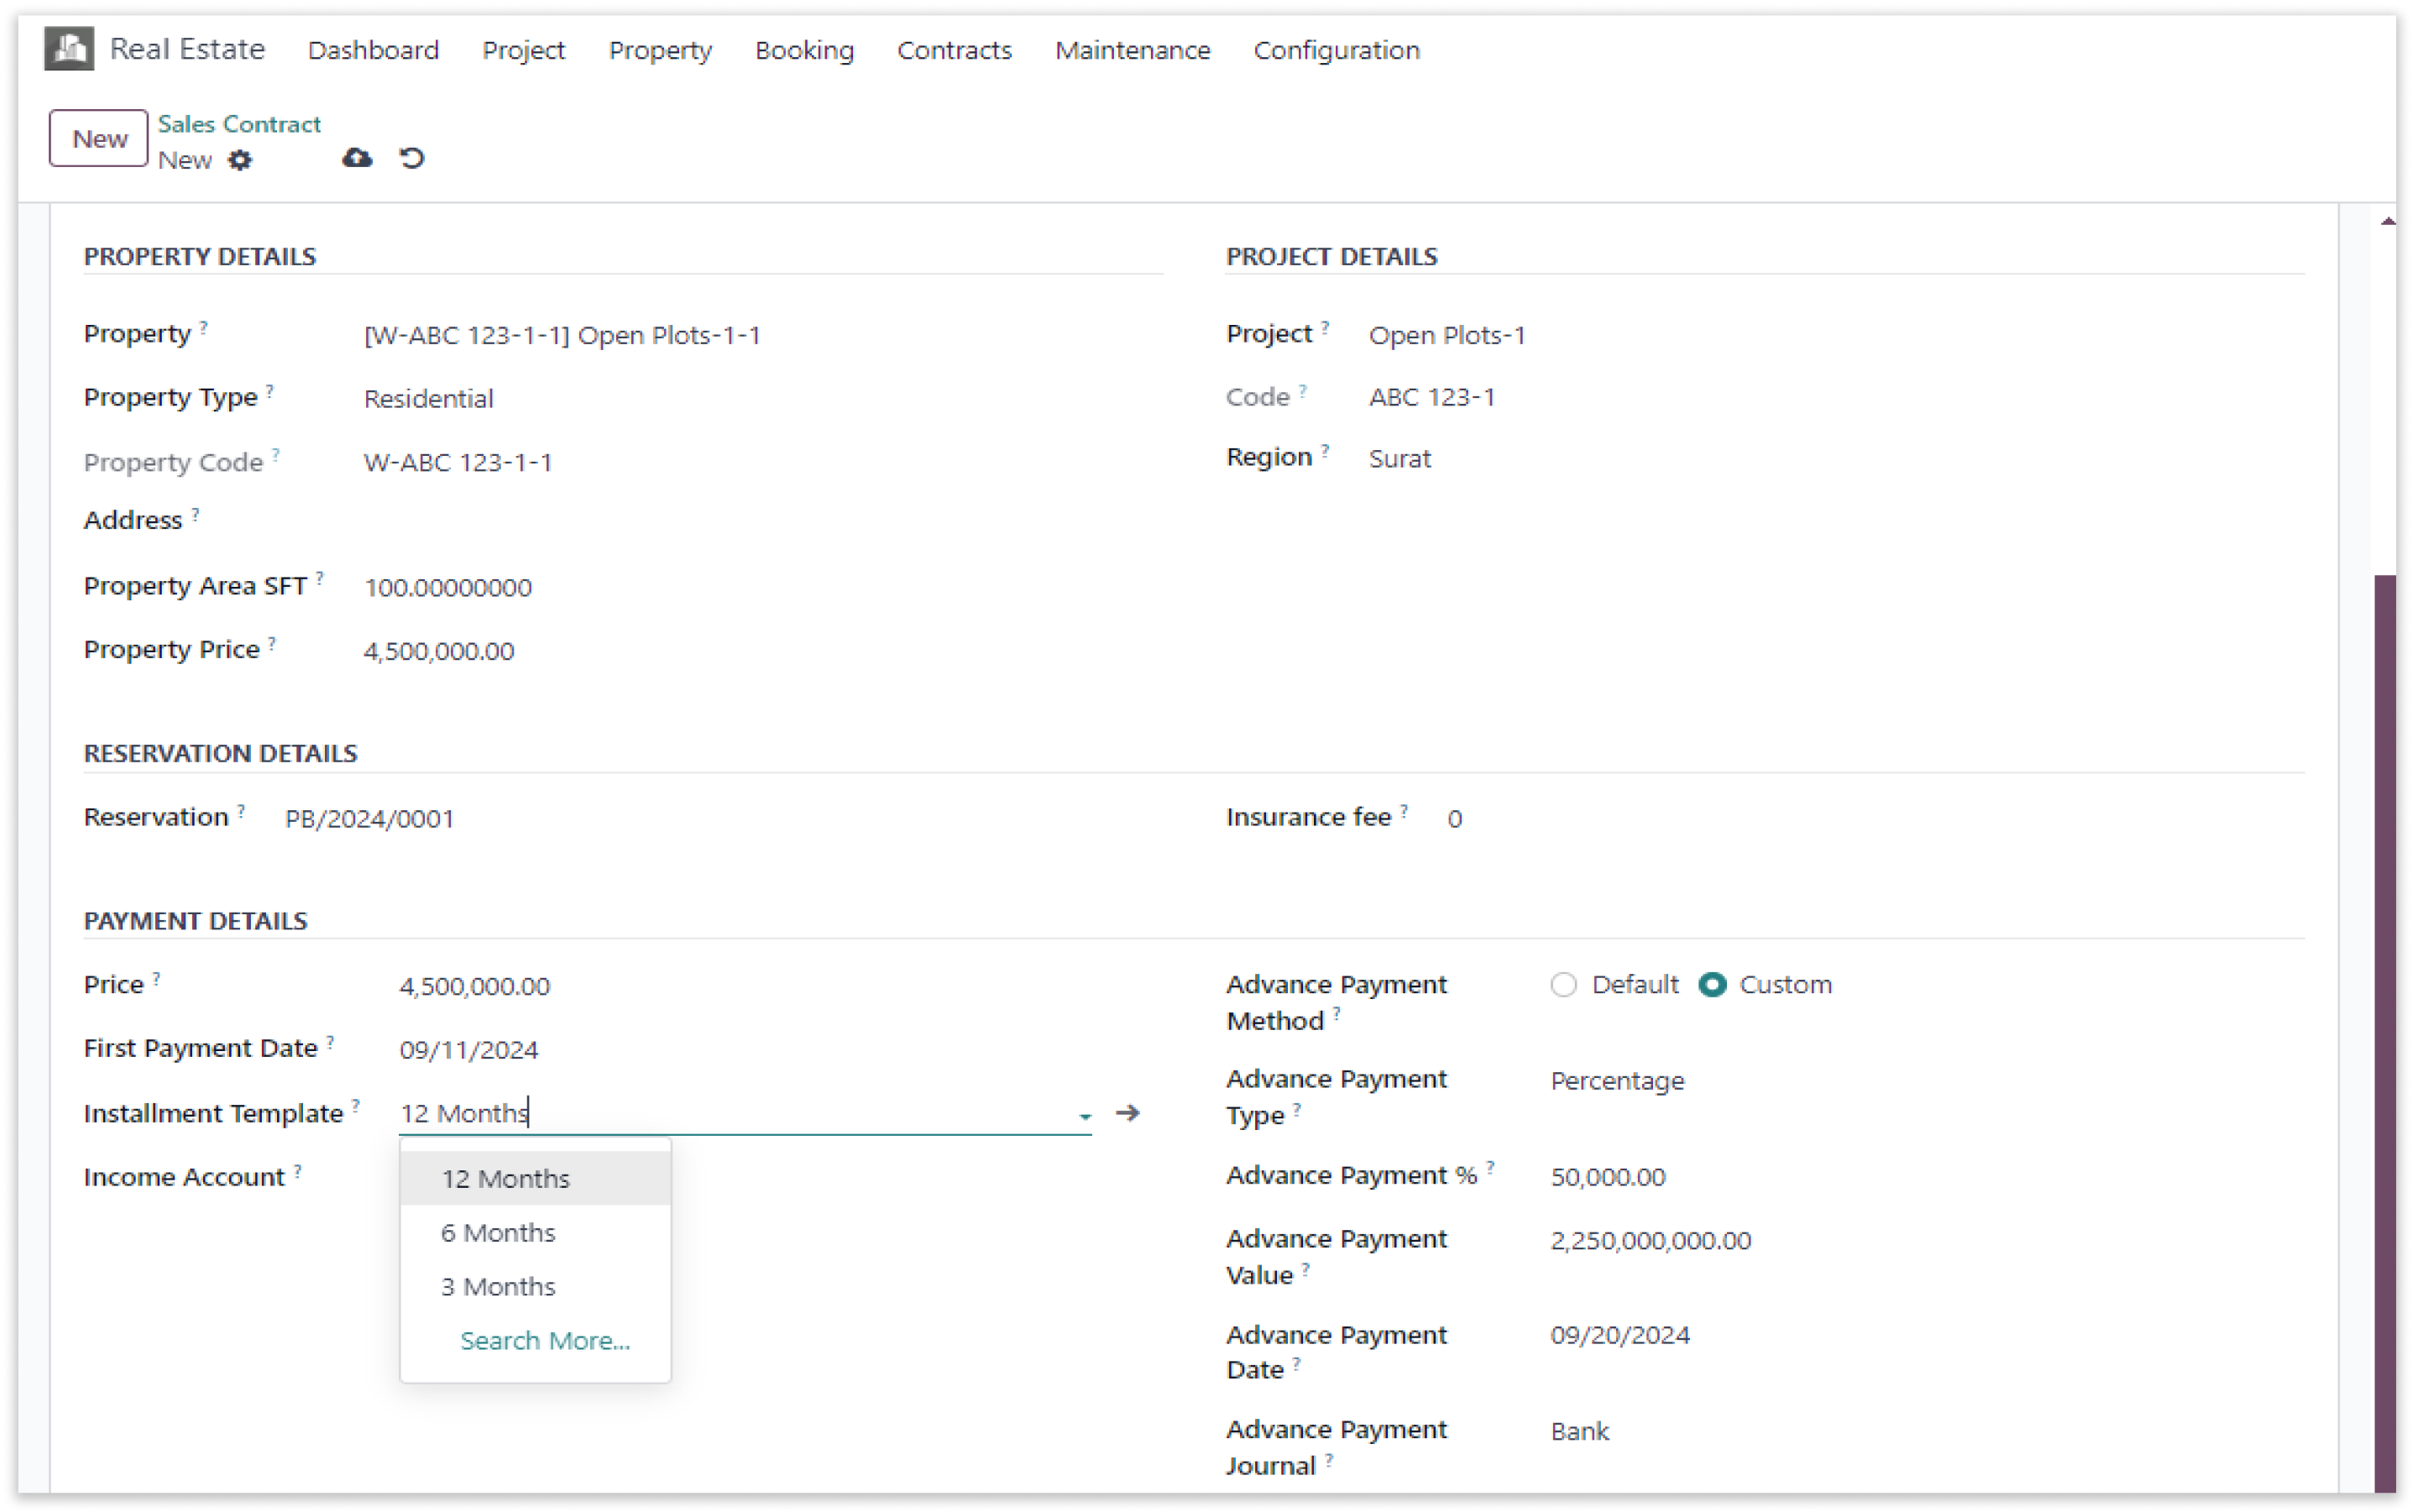The image size is (2412, 1512).
Task: Click the Region value Surat
Action: click(1399, 459)
